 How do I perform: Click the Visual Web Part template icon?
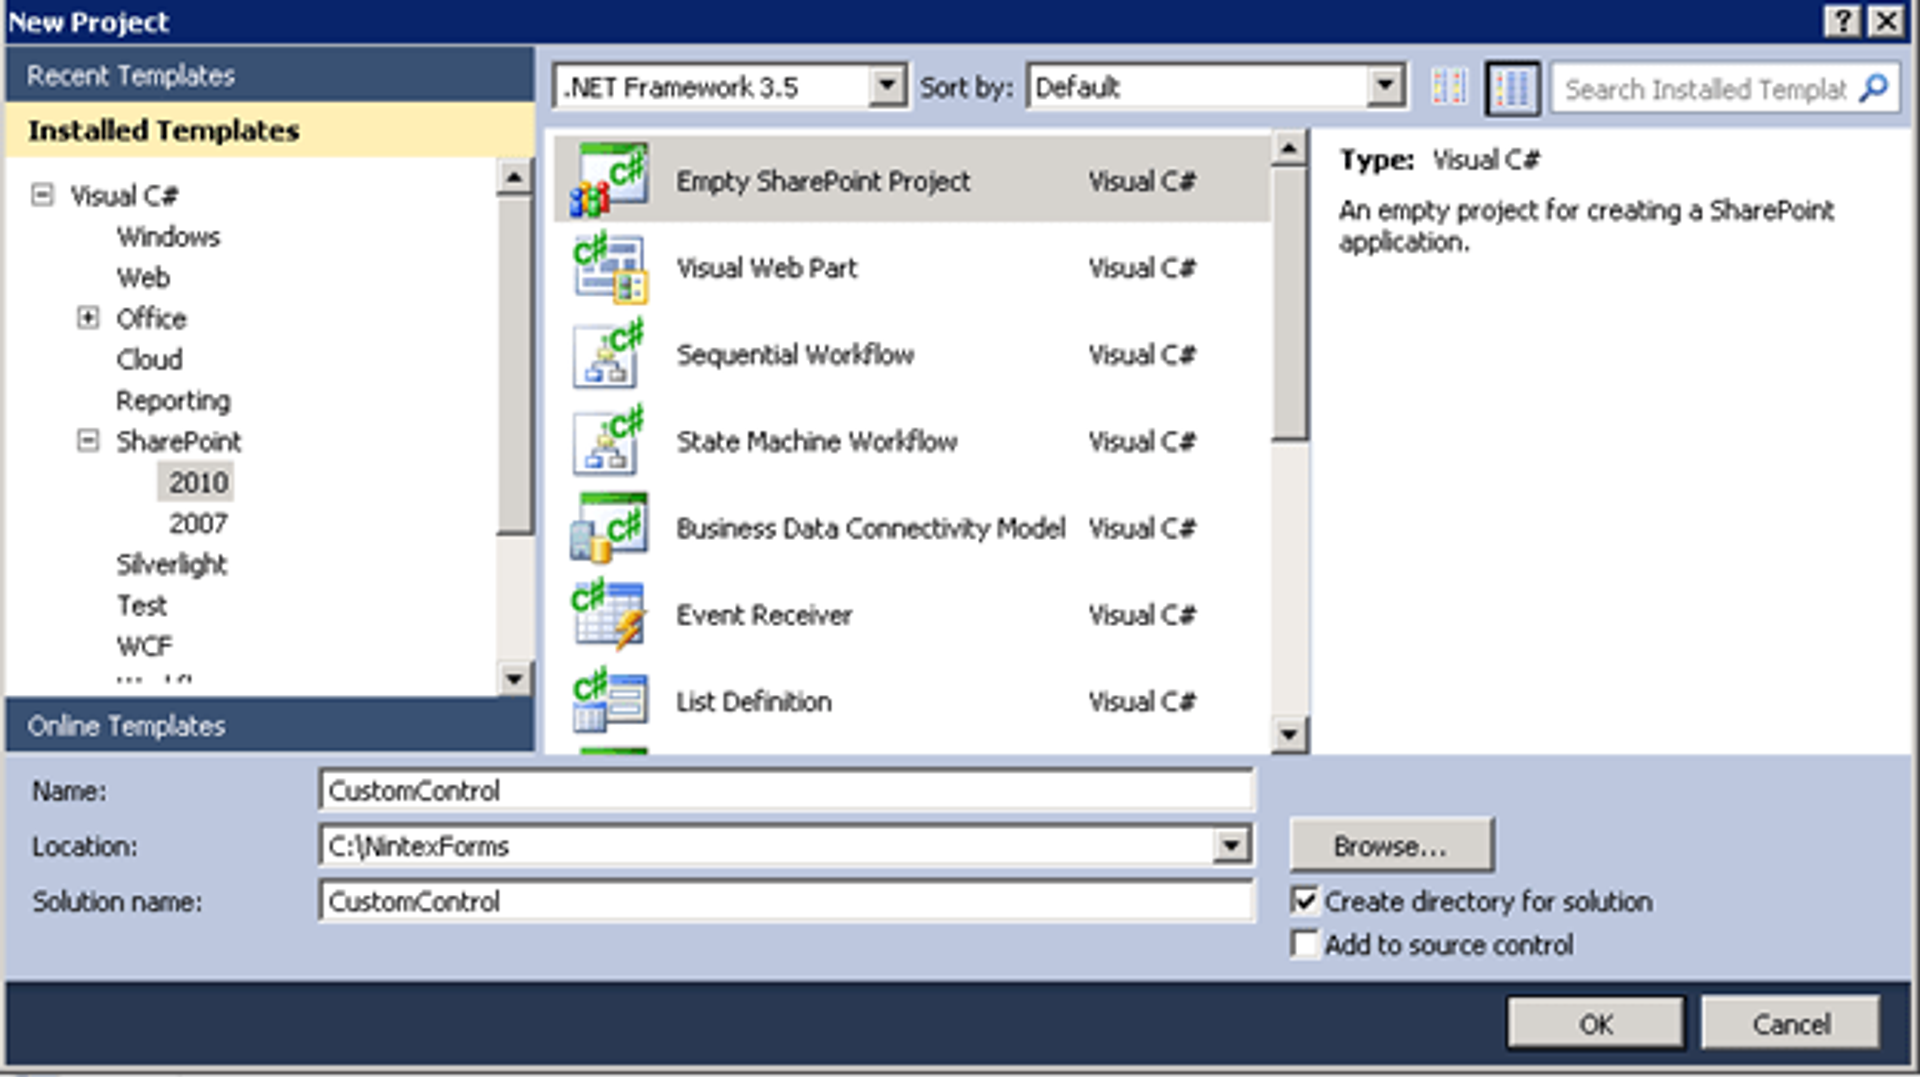click(x=609, y=267)
